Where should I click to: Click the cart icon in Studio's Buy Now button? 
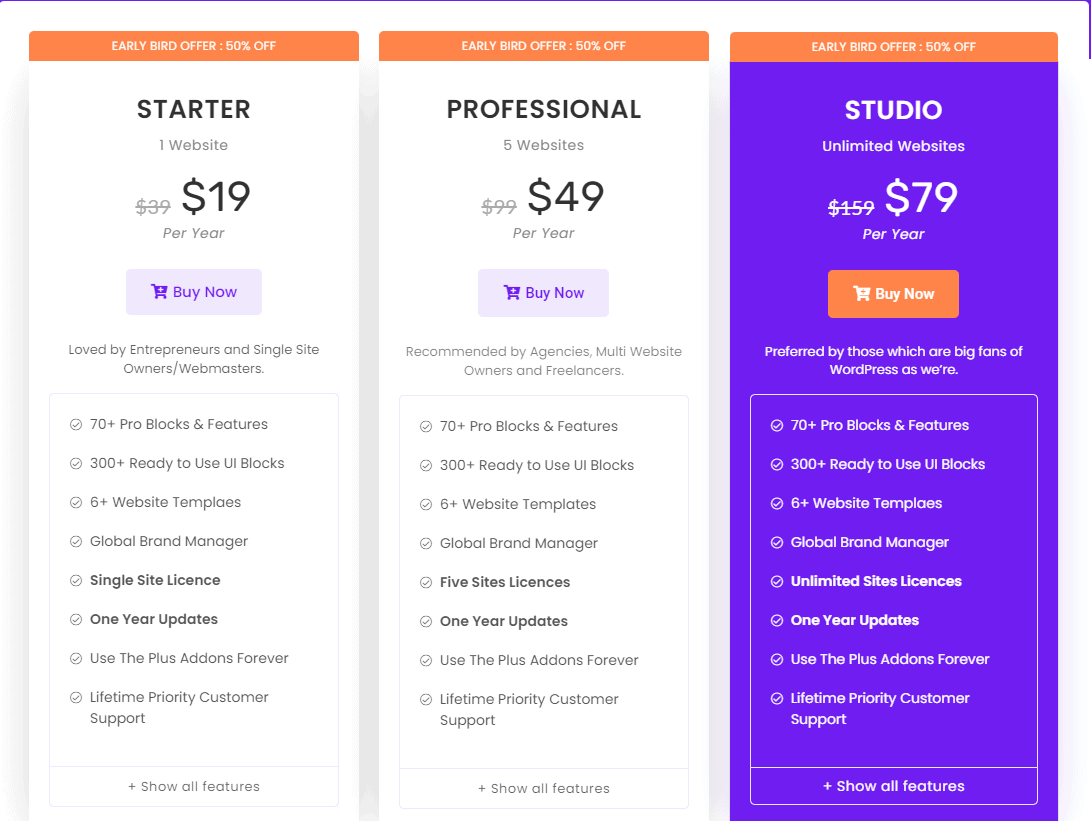coord(860,294)
